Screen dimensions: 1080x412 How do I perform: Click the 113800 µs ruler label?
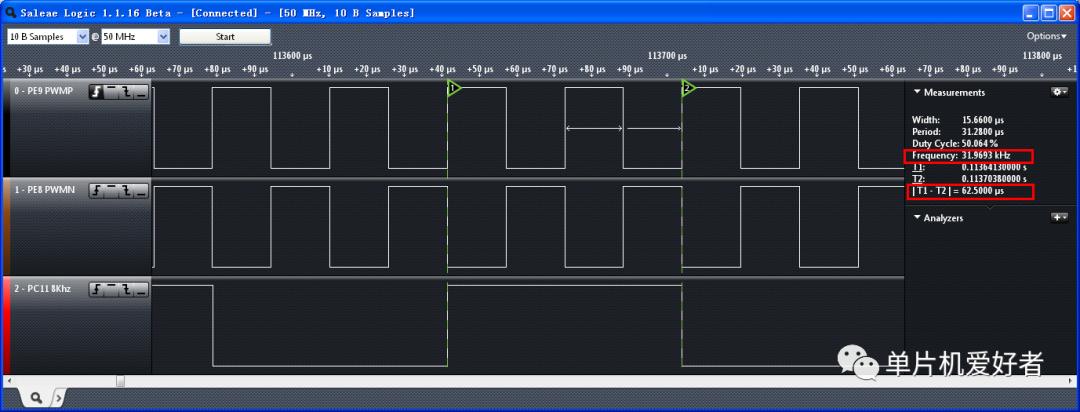coord(1042,56)
